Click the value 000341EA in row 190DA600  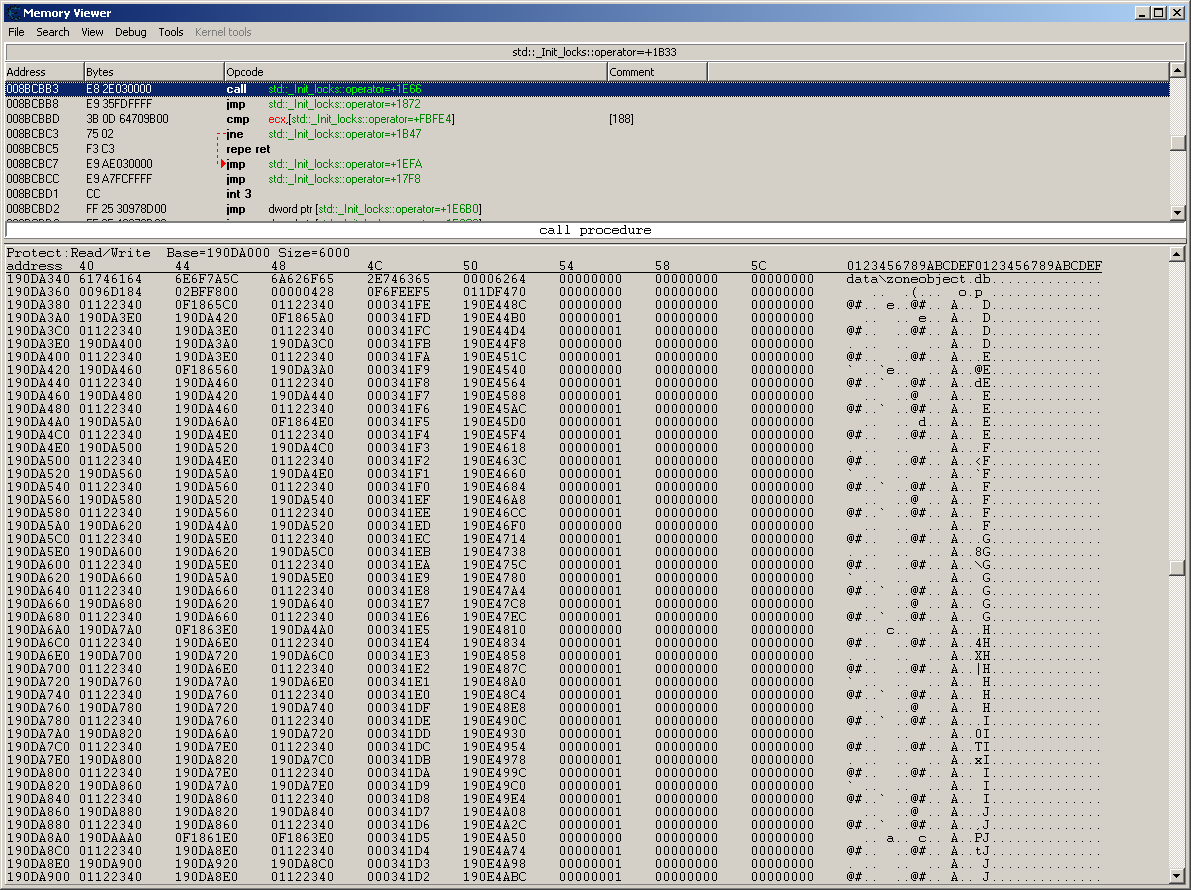click(x=399, y=564)
